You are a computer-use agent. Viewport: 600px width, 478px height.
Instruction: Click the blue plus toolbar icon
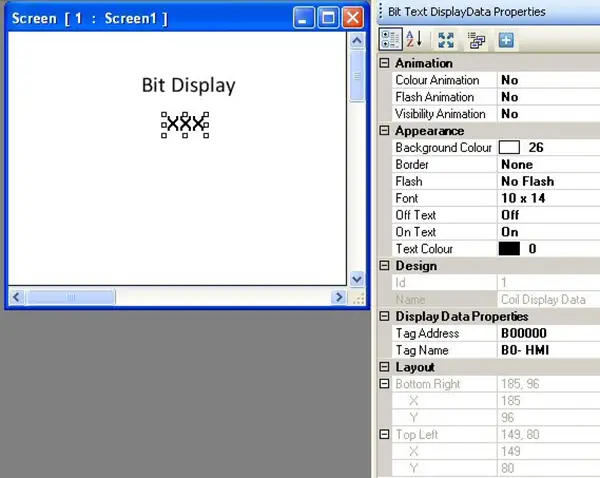[x=506, y=40]
